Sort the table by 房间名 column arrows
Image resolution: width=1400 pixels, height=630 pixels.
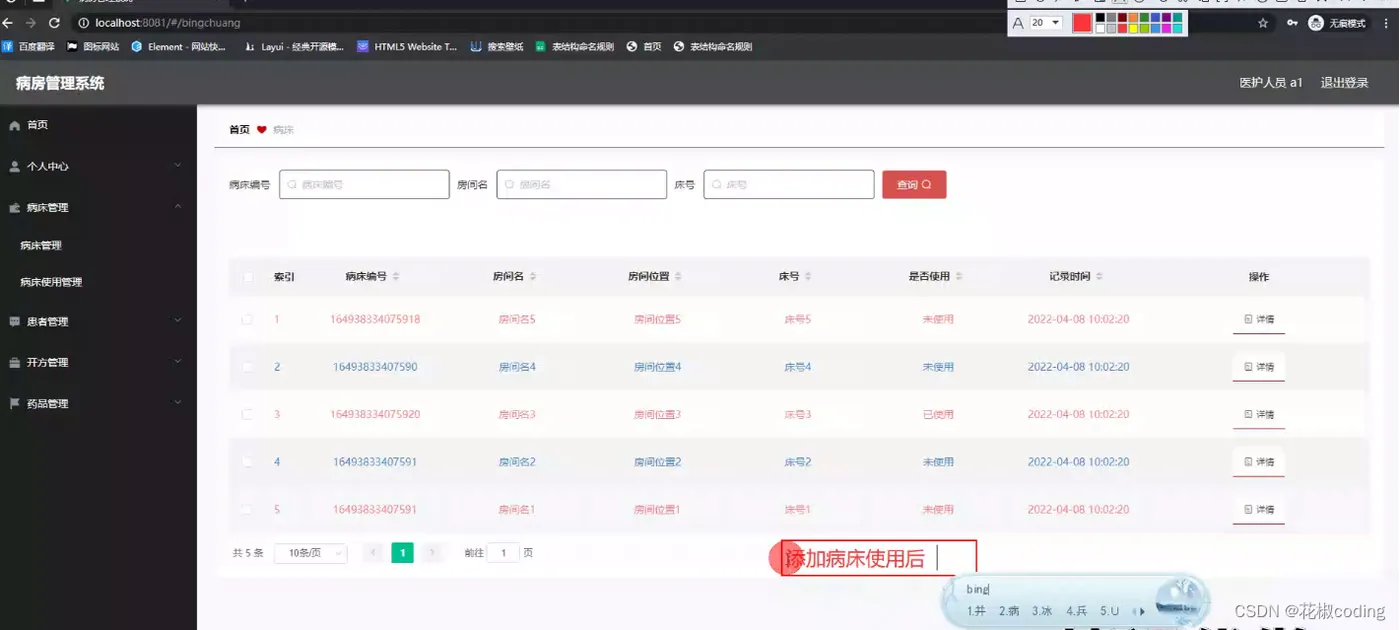(533, 277)
